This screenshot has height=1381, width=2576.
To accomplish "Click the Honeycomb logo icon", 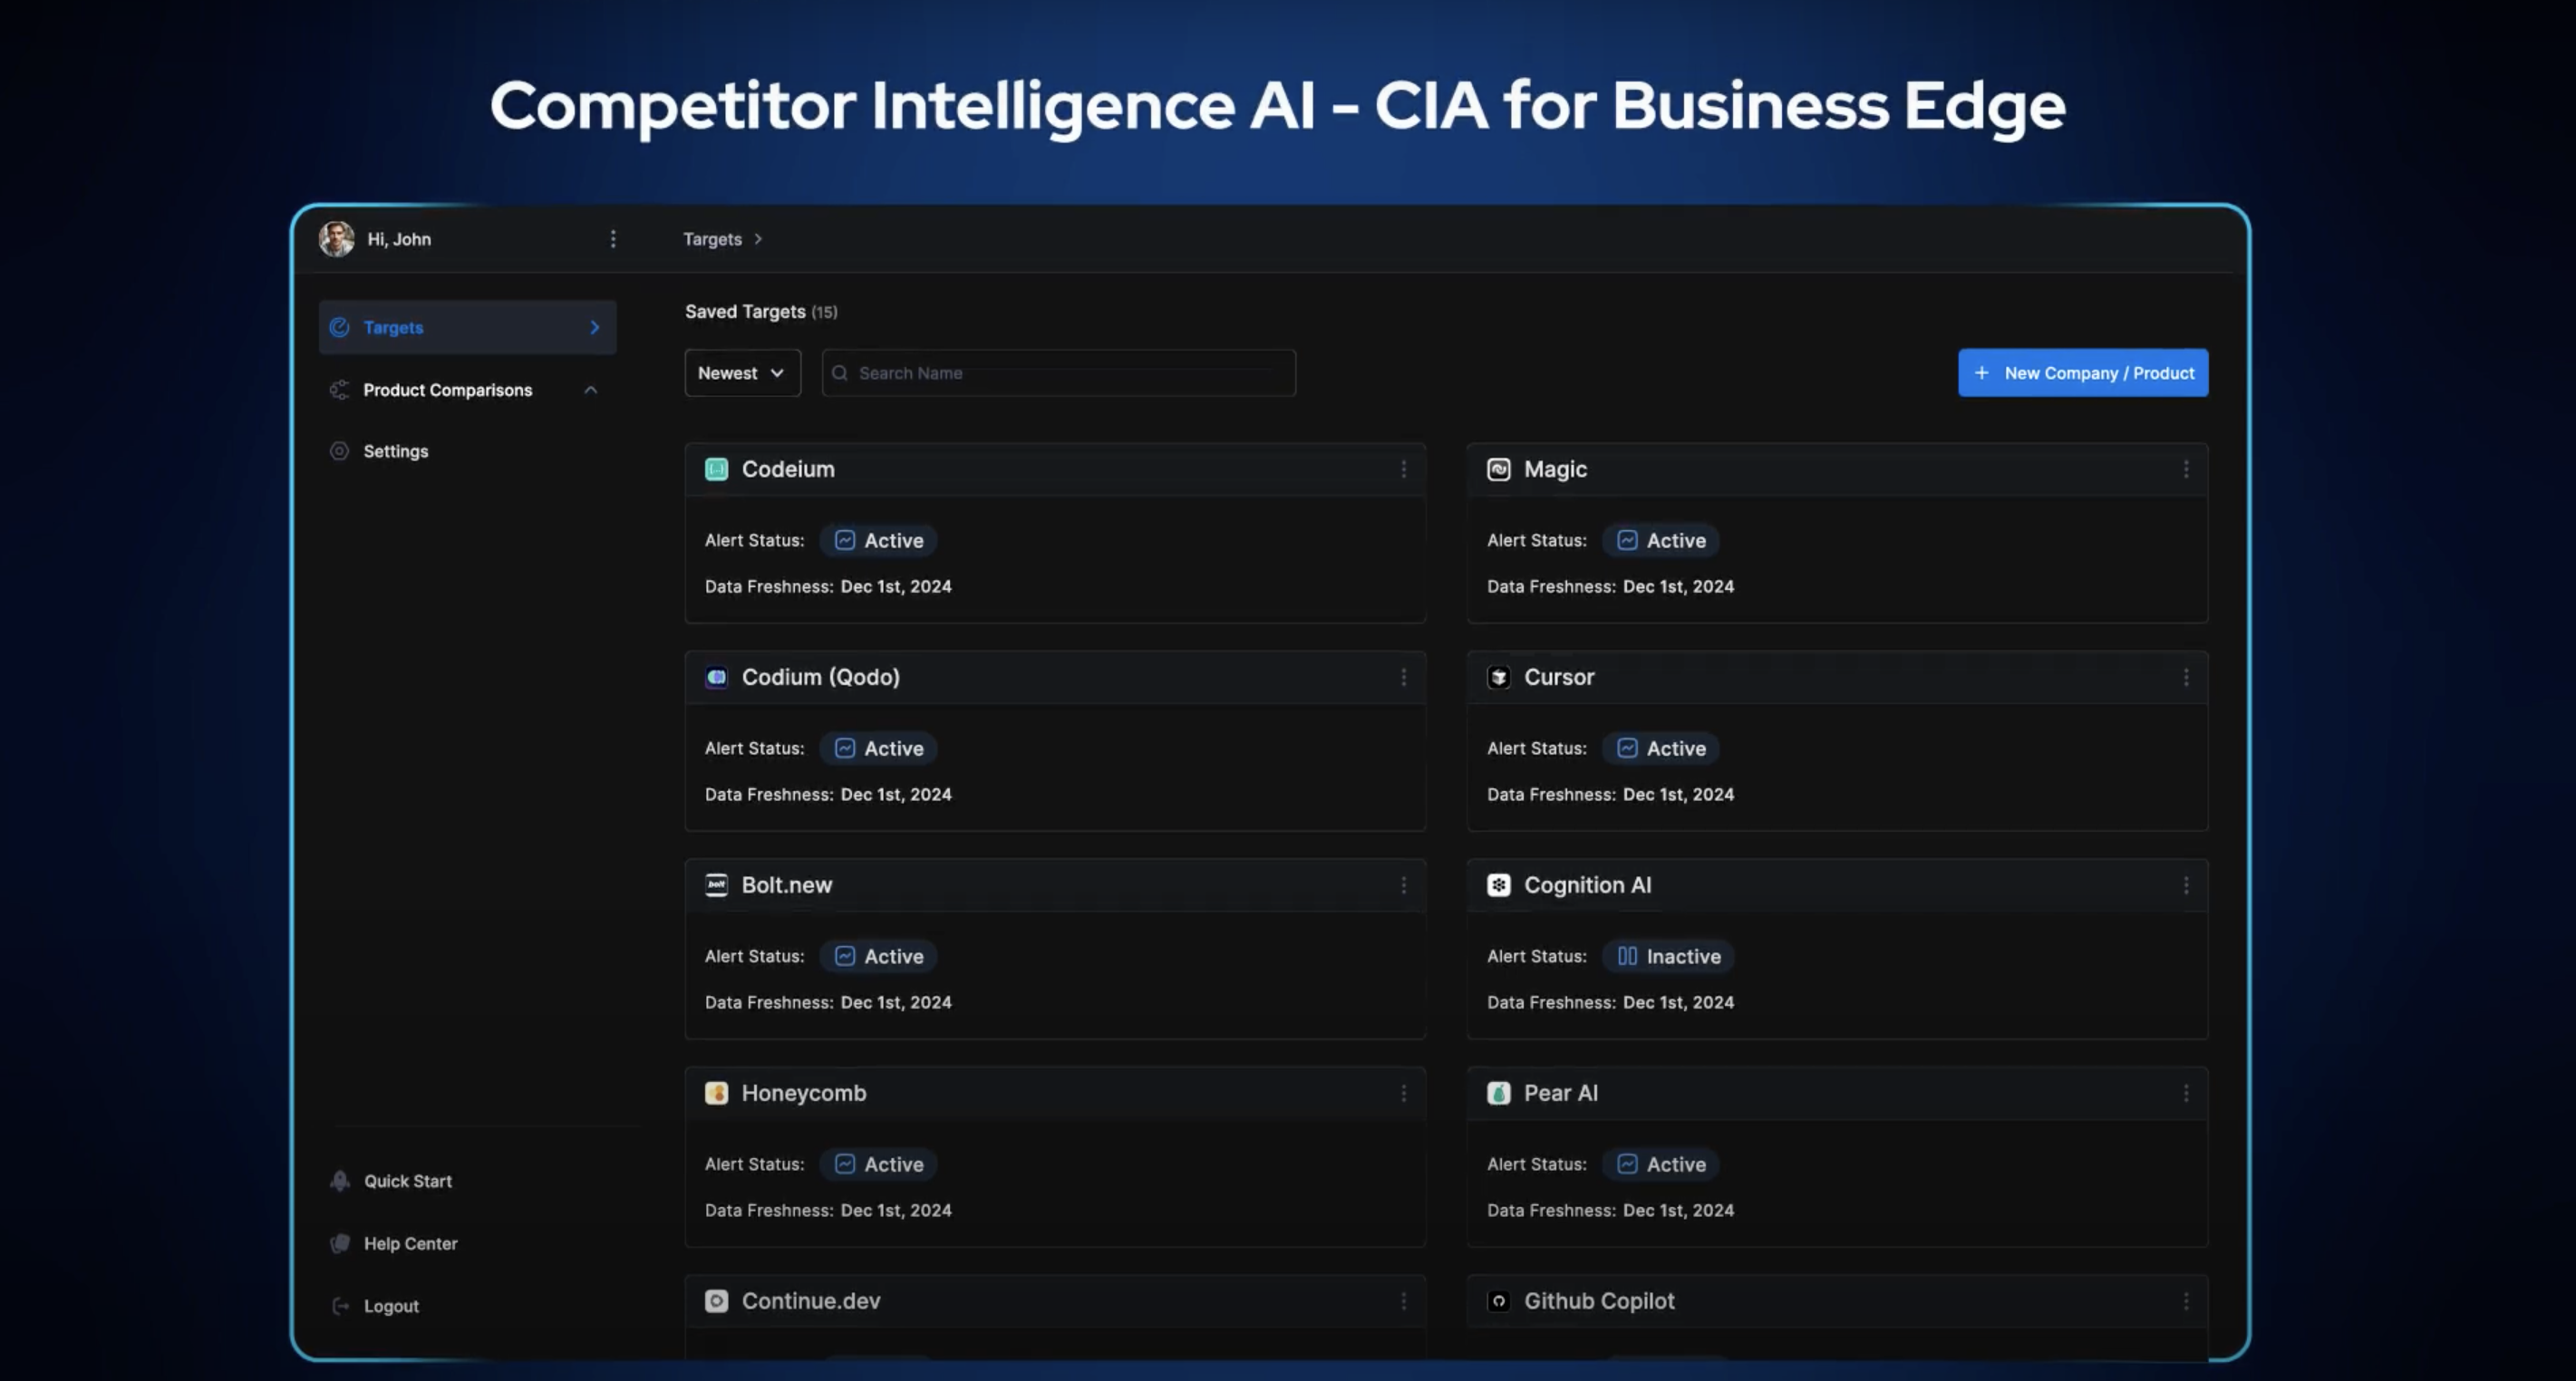I will pyautogui.click(x=716, y=1093).
